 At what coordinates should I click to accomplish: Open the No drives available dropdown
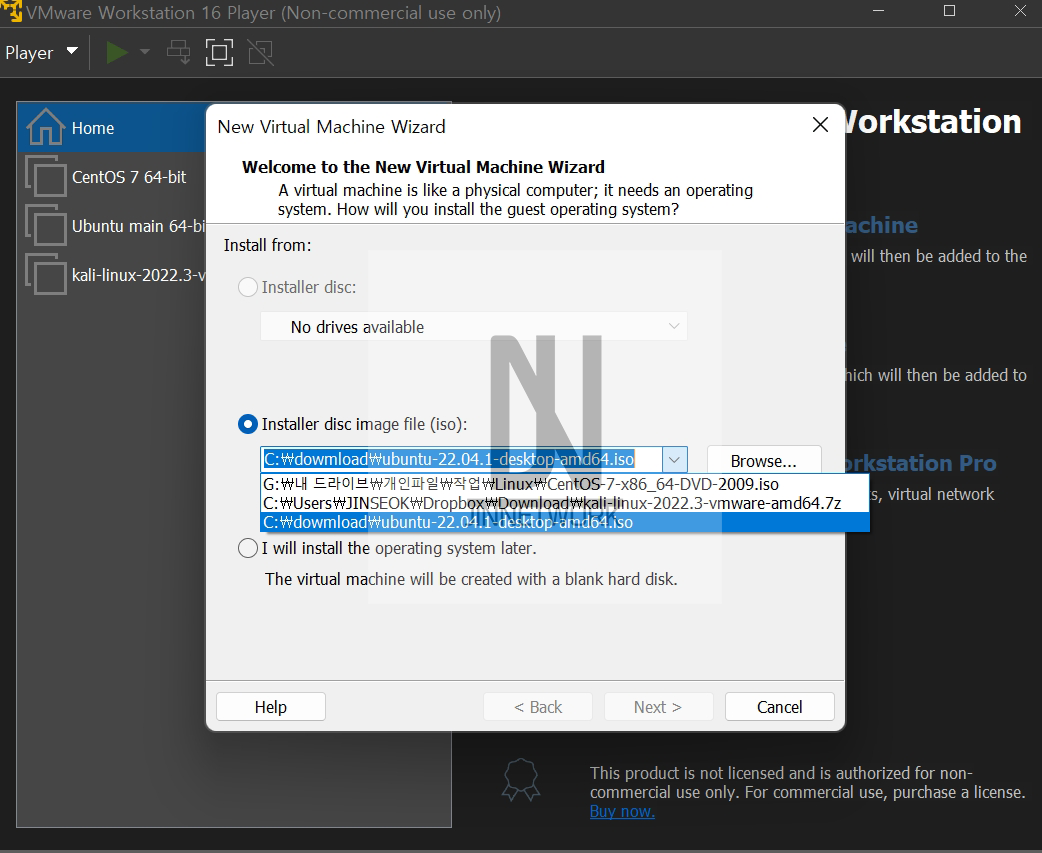[473, 326]
